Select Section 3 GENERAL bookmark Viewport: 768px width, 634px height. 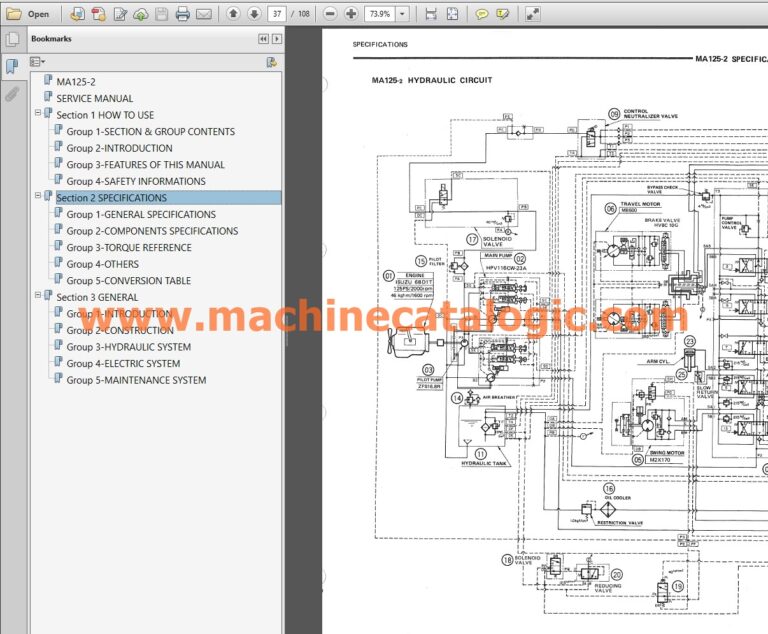tap(97, 297)
